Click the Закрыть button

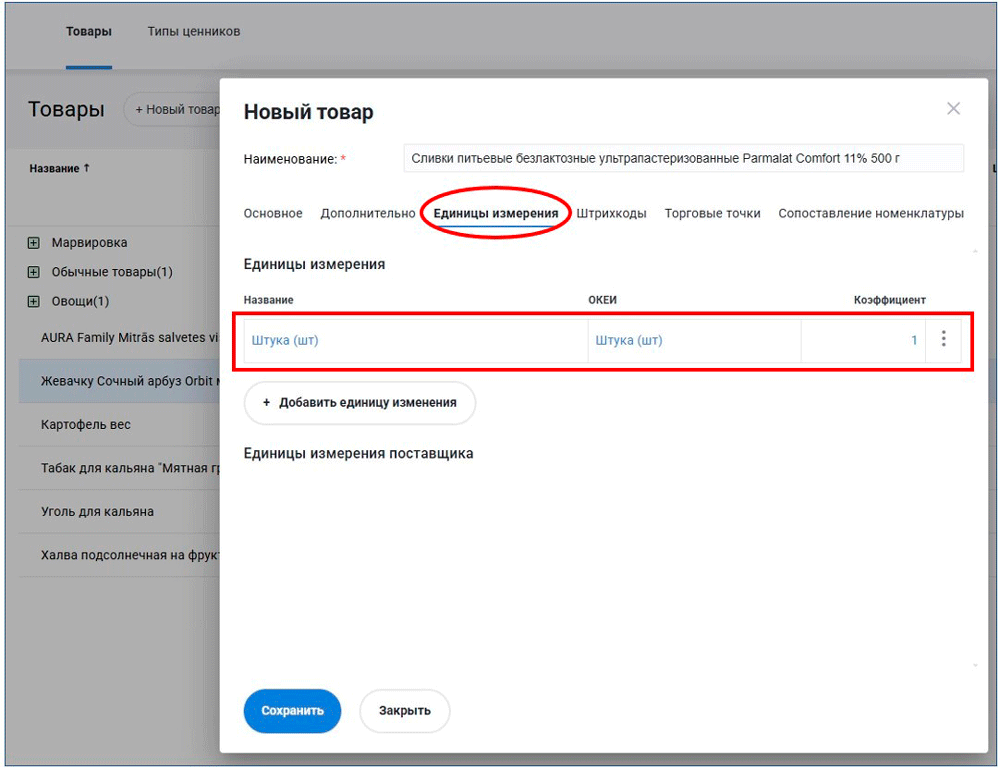(x=404, y=711)
